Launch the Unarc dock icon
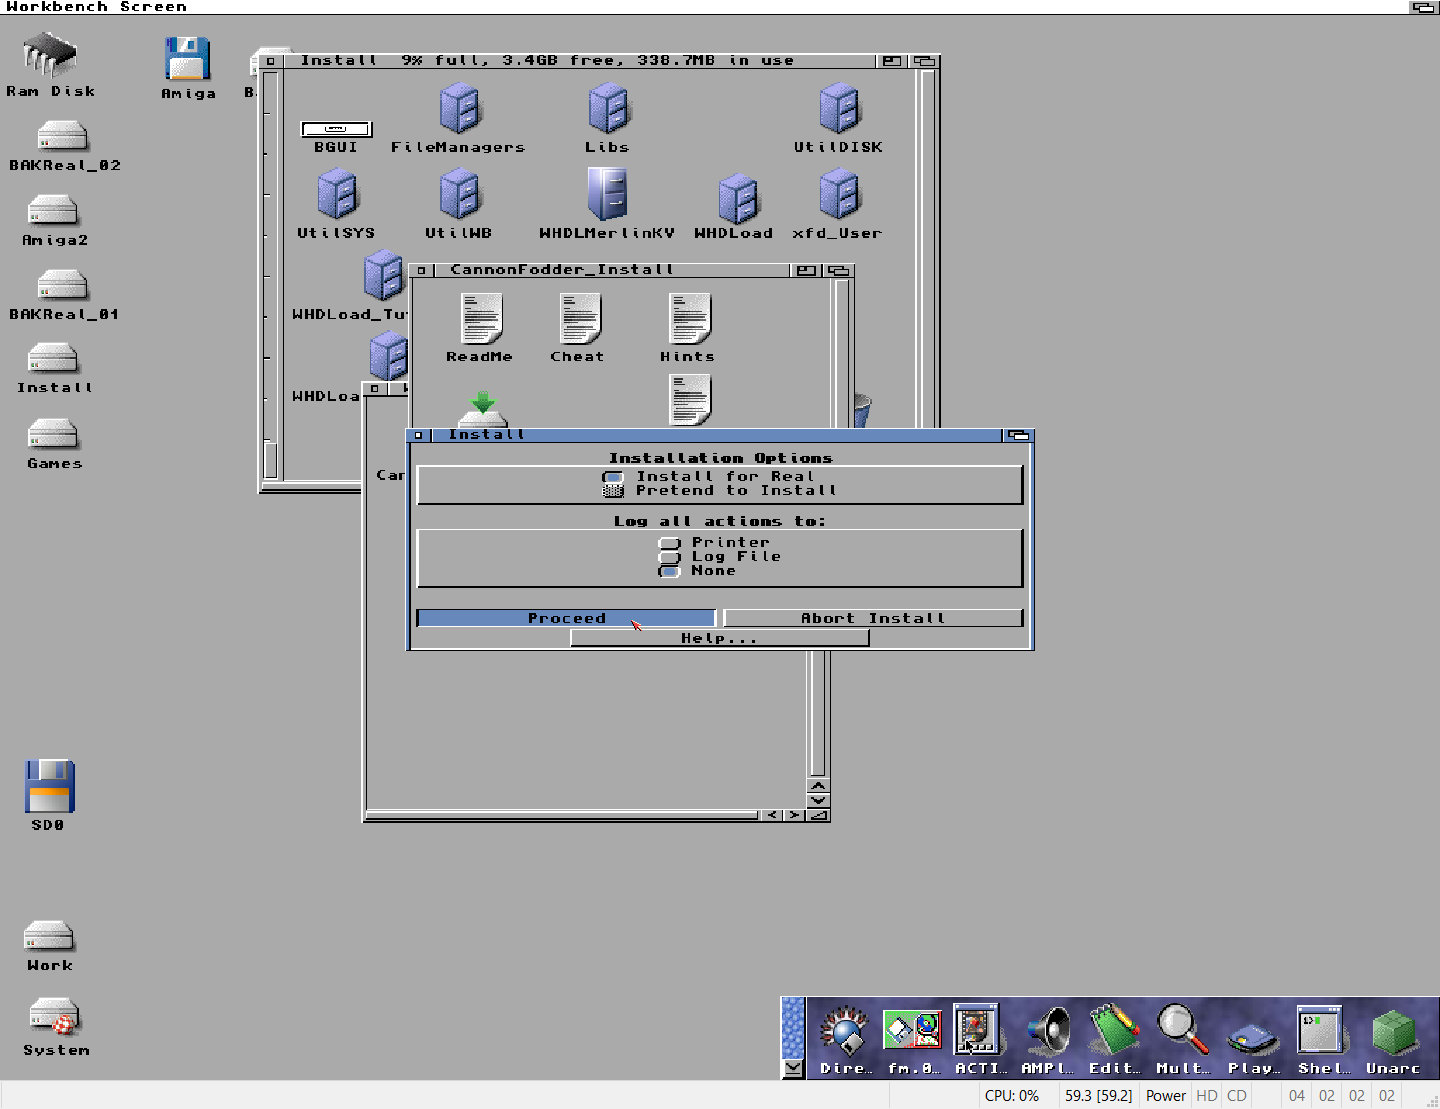The image size is (1440, 1109). [1393, 1033]
